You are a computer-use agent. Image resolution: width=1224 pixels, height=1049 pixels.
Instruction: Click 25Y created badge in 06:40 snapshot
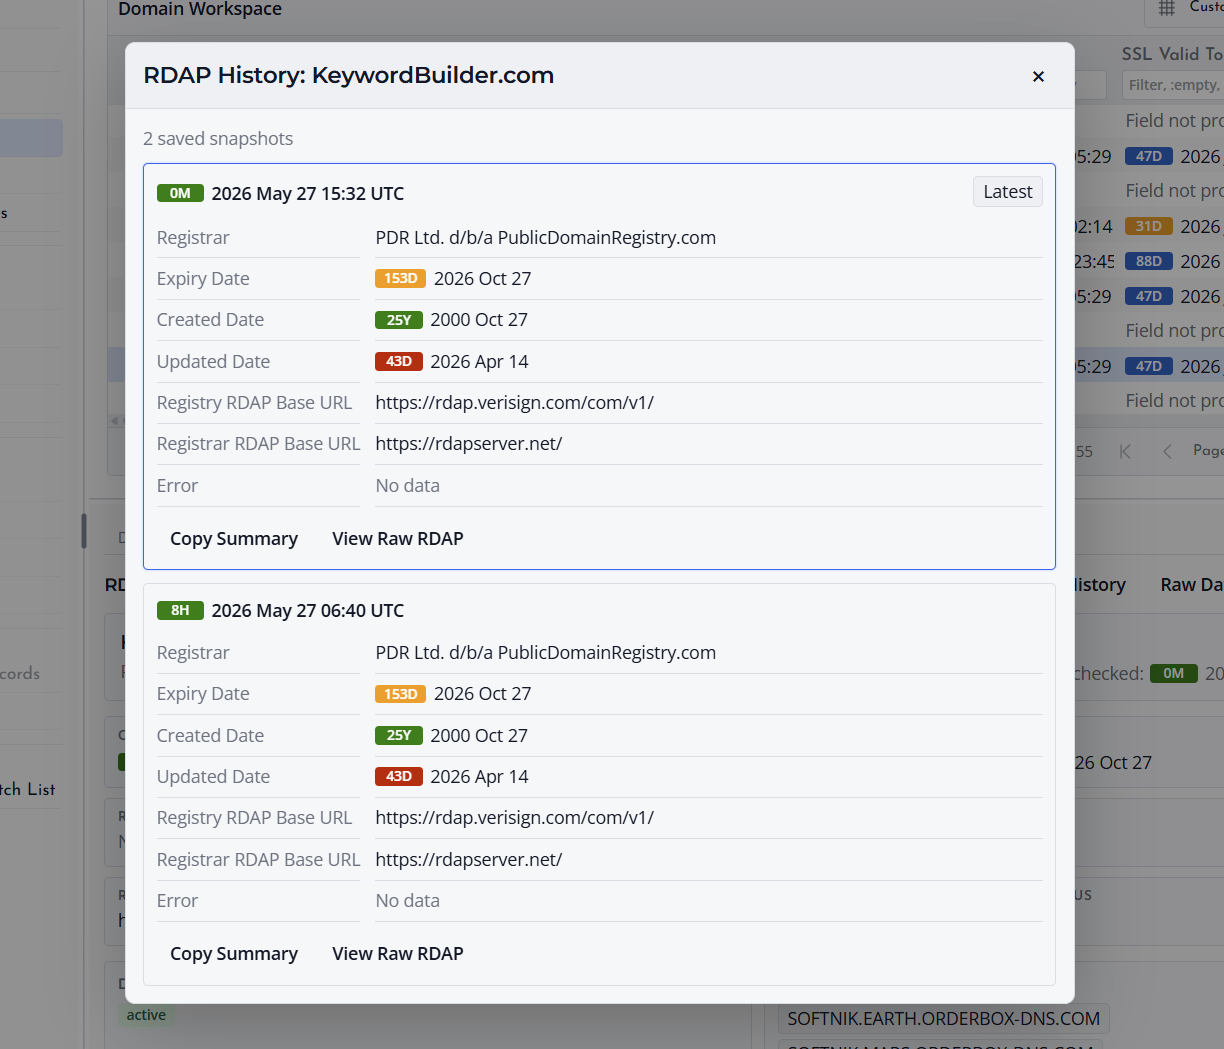click(399, 735)
